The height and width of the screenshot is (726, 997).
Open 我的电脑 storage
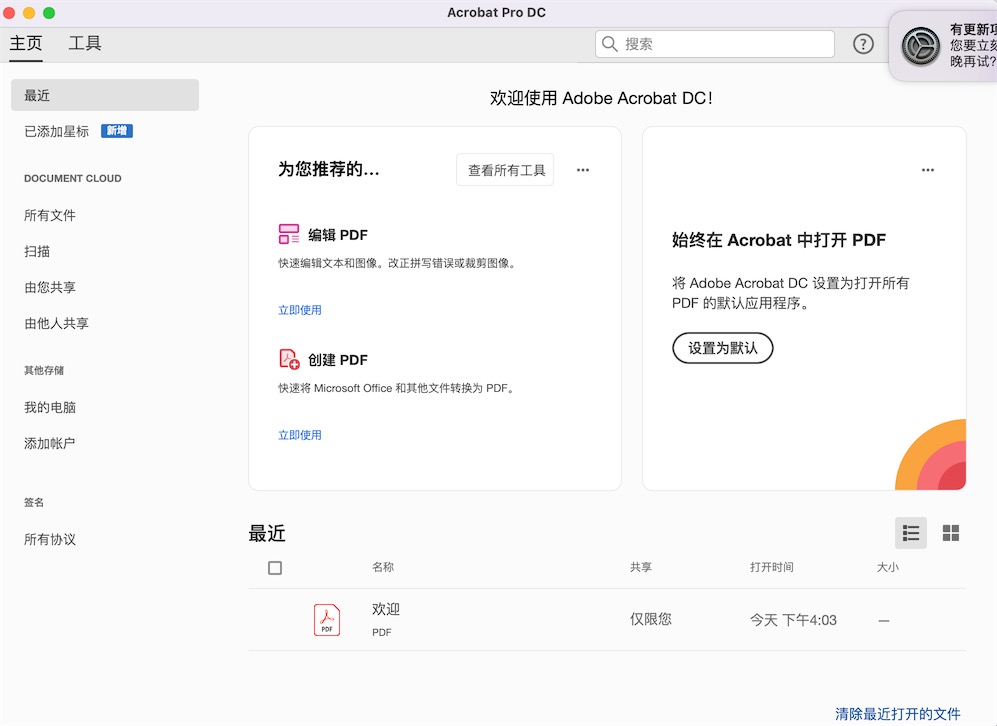tap(50, 408)
